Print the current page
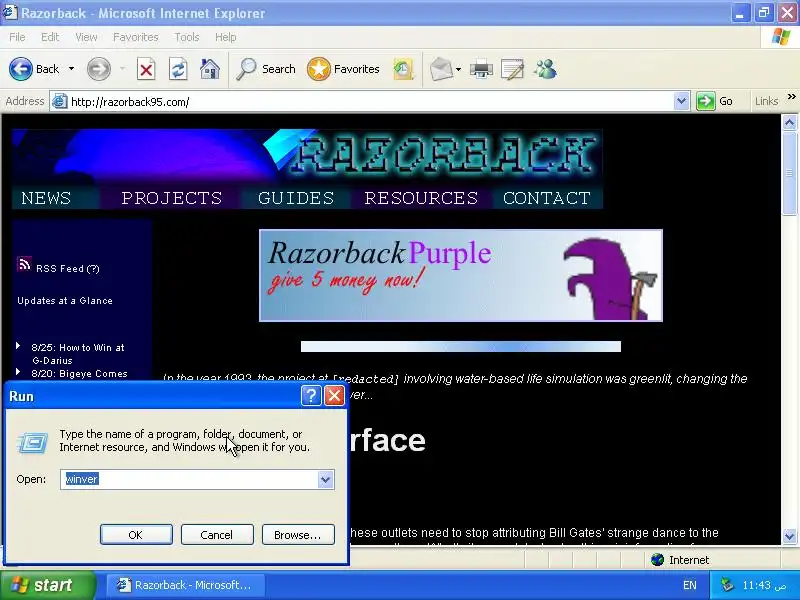 [481, 69]
